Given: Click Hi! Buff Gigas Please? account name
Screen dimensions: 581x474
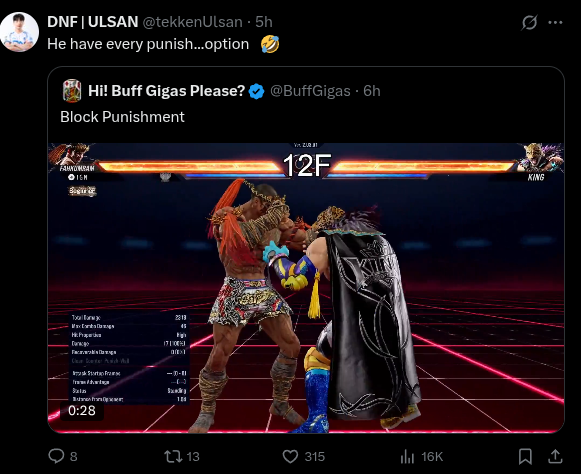Looking at the screenshot, I should [166, 91].
